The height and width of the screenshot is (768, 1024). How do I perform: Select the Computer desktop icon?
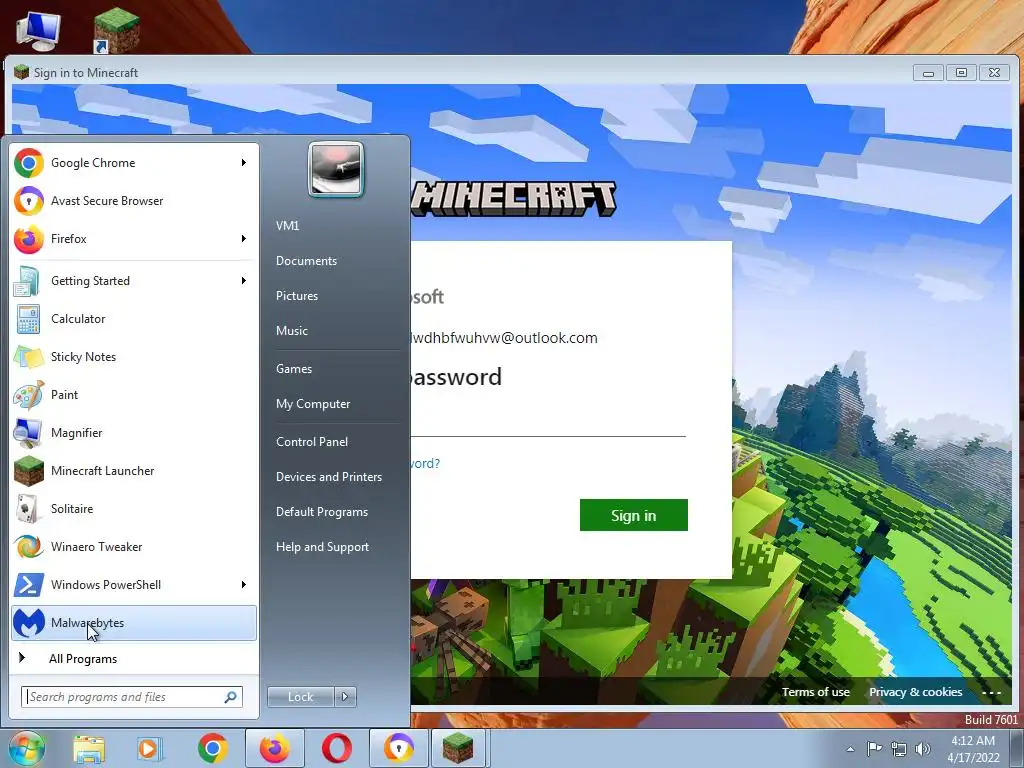pos(39,30)
